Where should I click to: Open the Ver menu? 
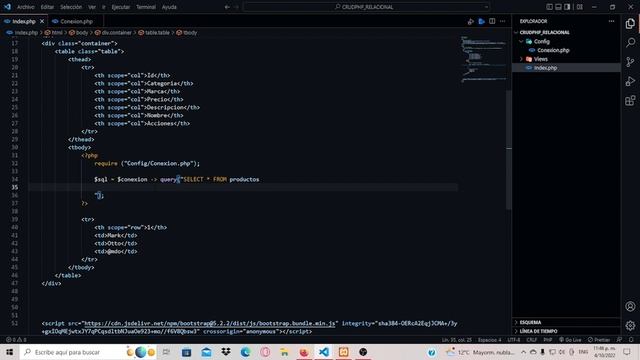click(x=92, y=7)
